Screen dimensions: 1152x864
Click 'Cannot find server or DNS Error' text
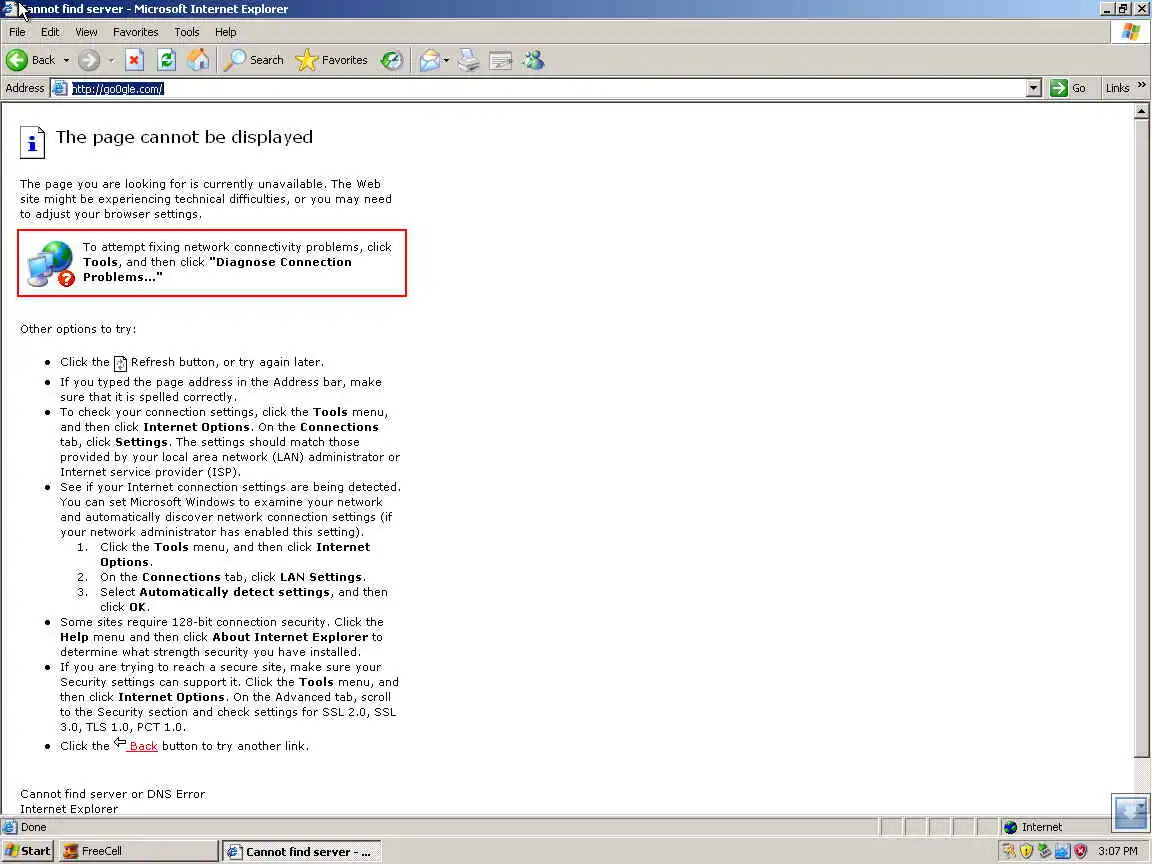tap(112, 794)
